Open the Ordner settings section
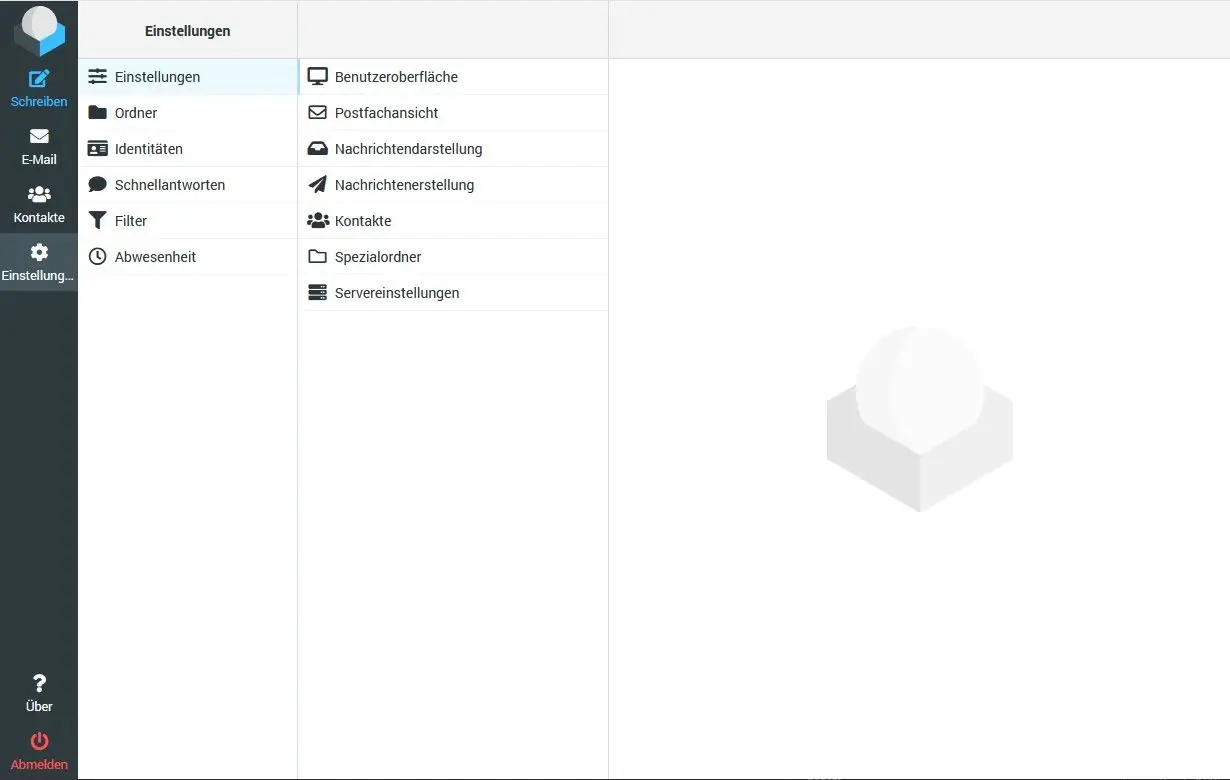Image resolution: width=1230 pixels, height=780 pixels. (136, 113)
